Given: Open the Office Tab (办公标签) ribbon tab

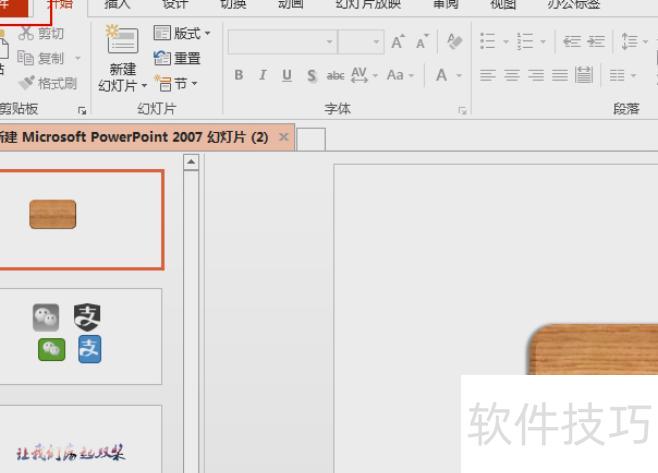Looking at the screenshot, I should point(574,5).
